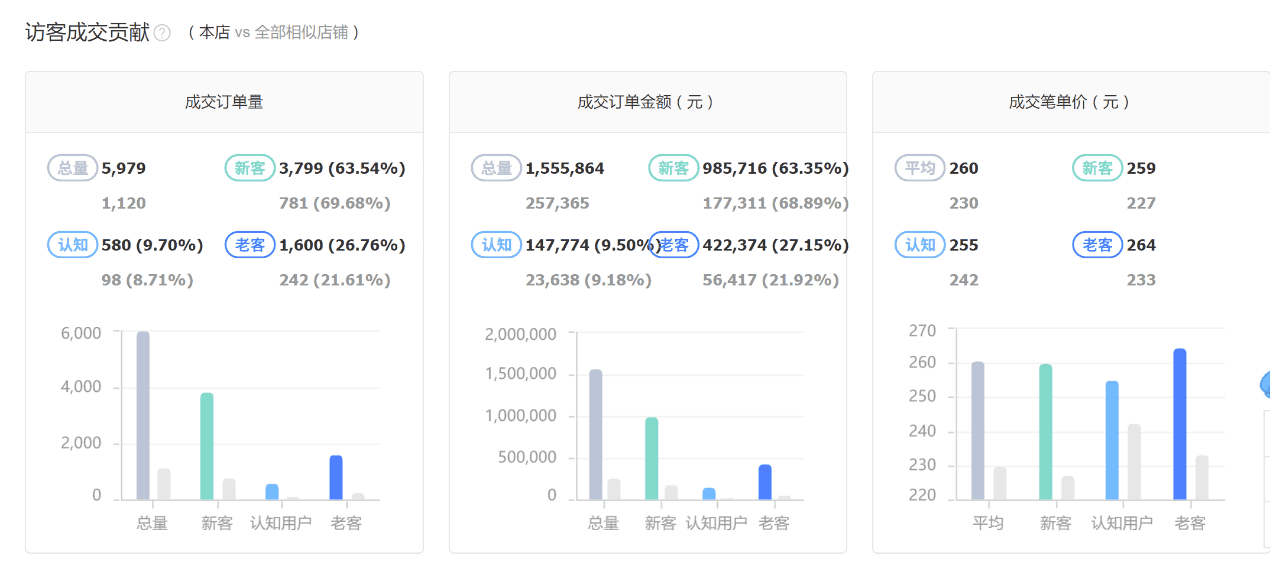Click the help question mark icon beside 访客成交贡献
1270x575 pixels.
162,33
